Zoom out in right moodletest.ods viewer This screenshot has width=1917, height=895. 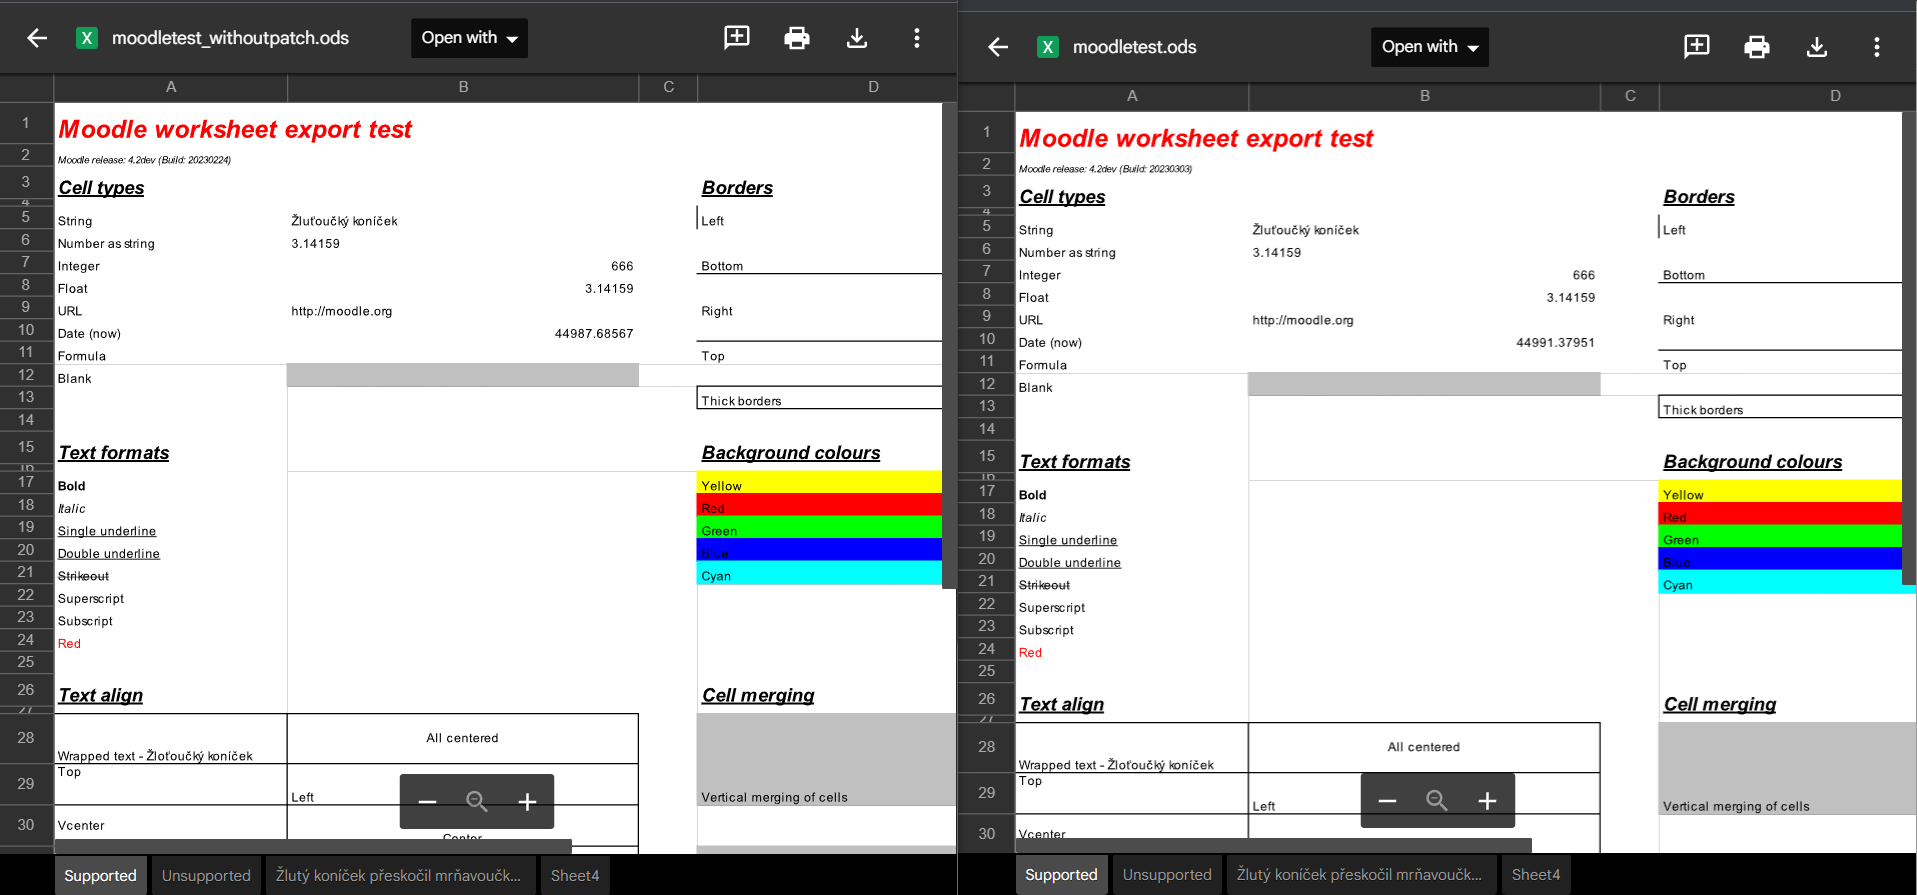pyautogui.click(x=1387, y=801)
